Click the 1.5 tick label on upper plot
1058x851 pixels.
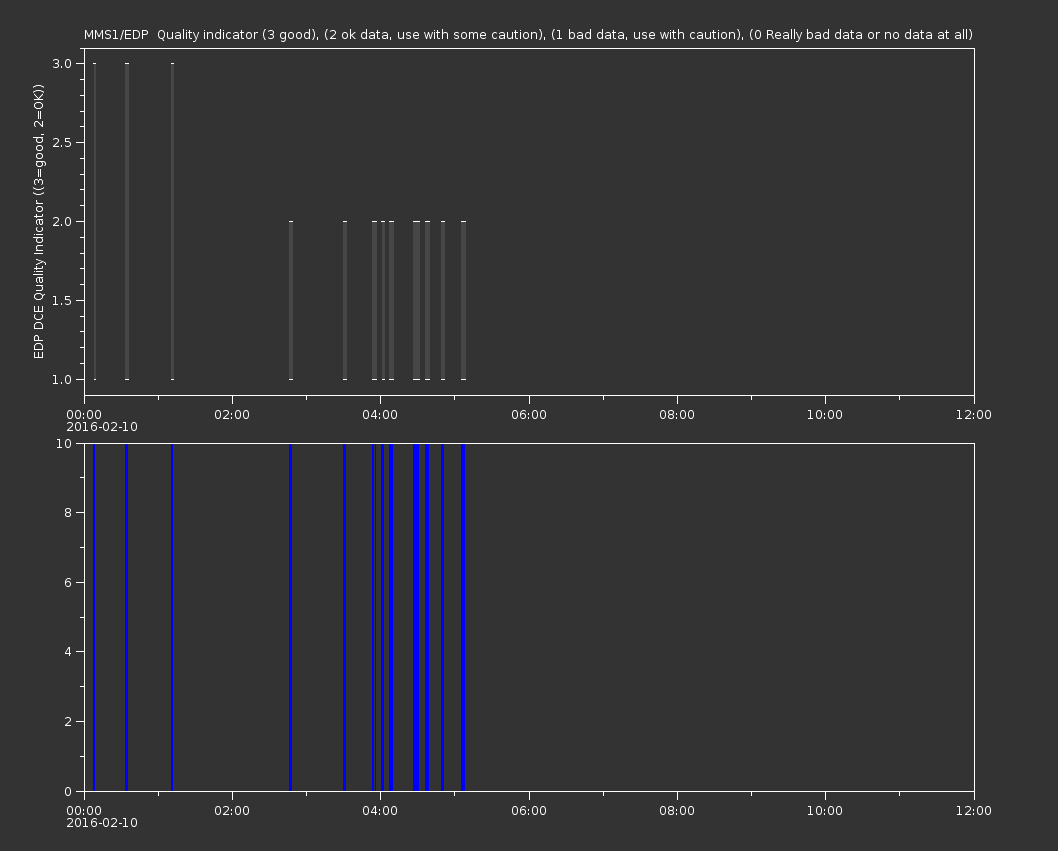62,300
